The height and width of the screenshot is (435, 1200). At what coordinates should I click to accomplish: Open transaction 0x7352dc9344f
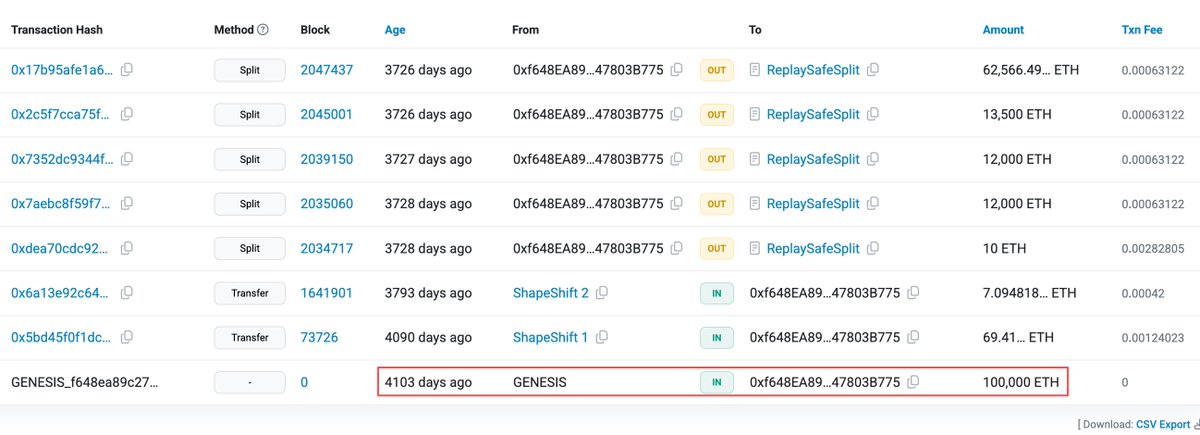pyautogui.click(x=61, y=159)
